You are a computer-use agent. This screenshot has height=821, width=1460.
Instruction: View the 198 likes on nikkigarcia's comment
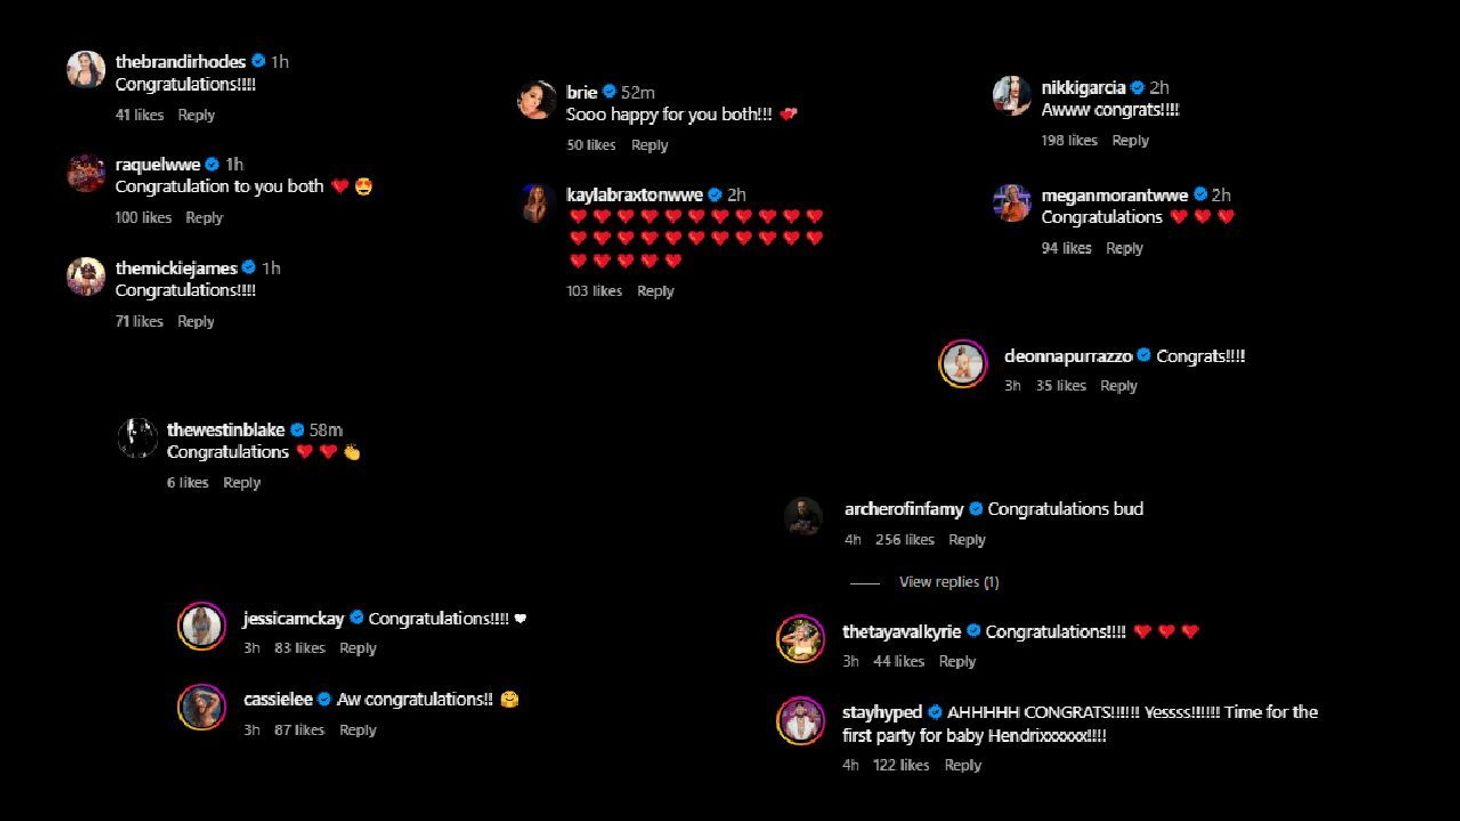point(1069,140)
